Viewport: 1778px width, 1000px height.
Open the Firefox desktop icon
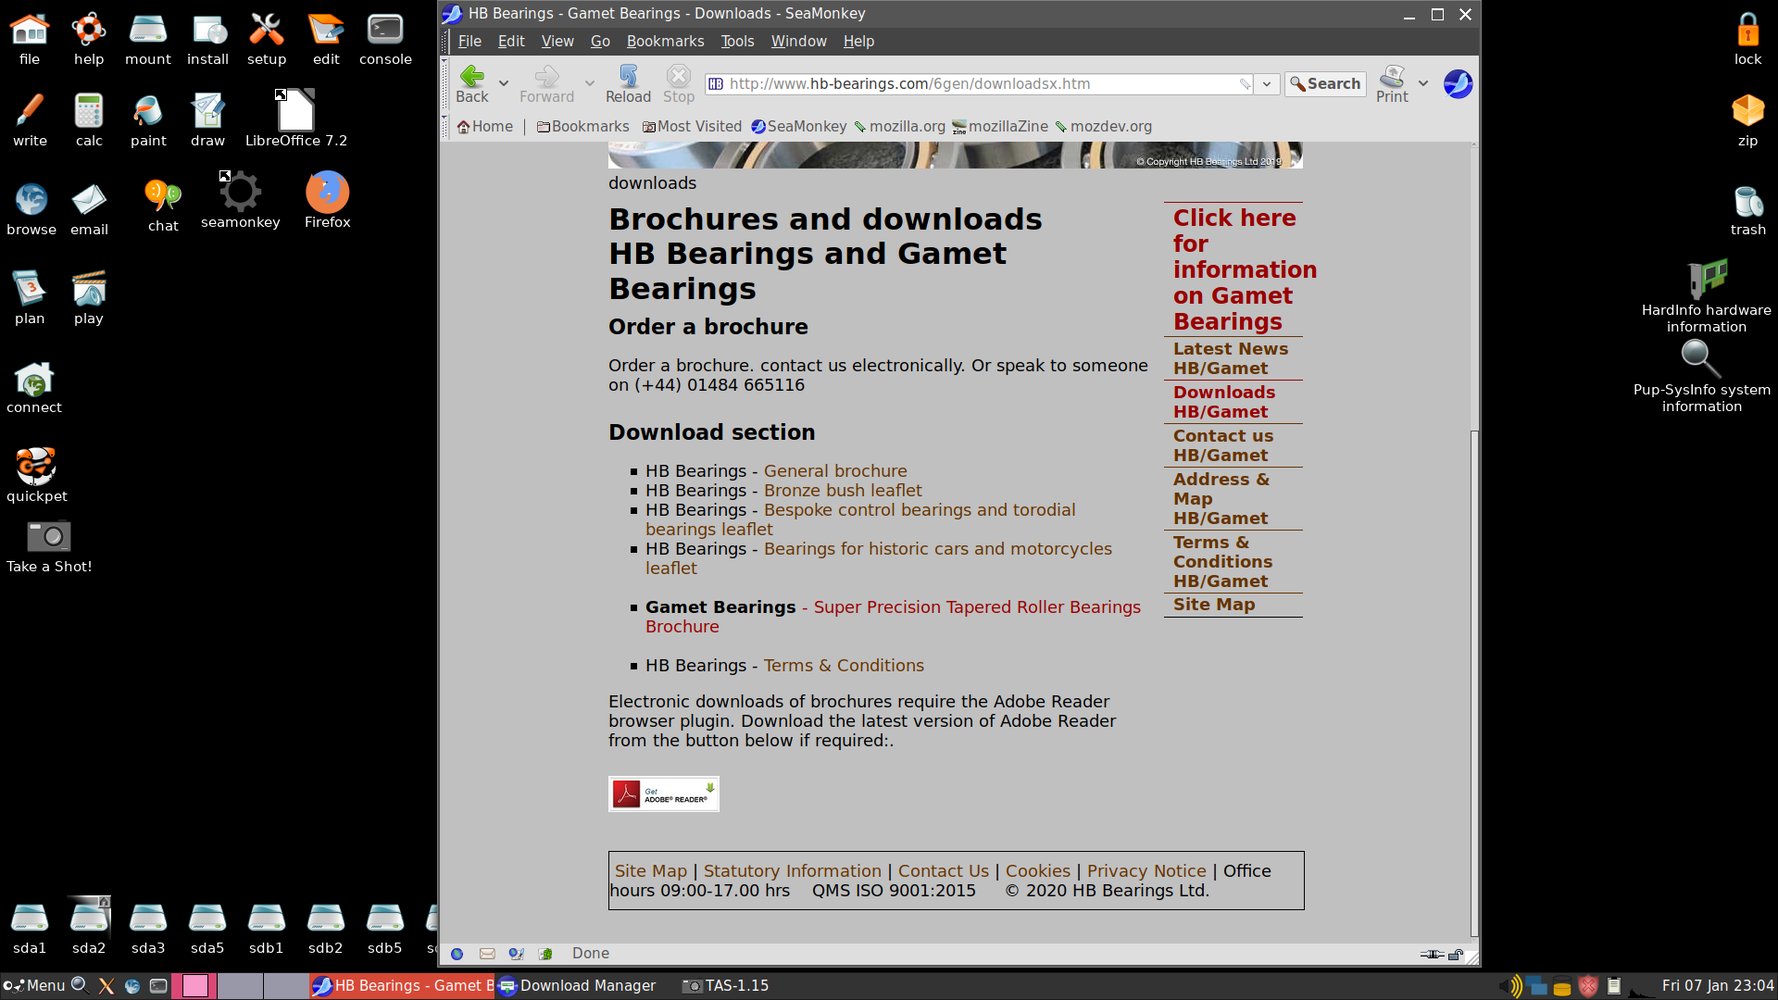click(x=327, y=193)
